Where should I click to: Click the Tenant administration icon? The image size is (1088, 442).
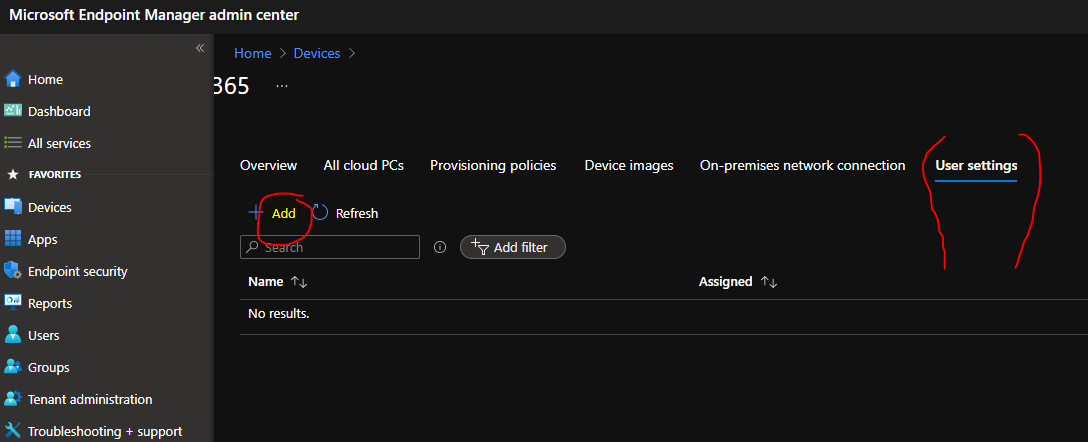[x=13, y=399]
